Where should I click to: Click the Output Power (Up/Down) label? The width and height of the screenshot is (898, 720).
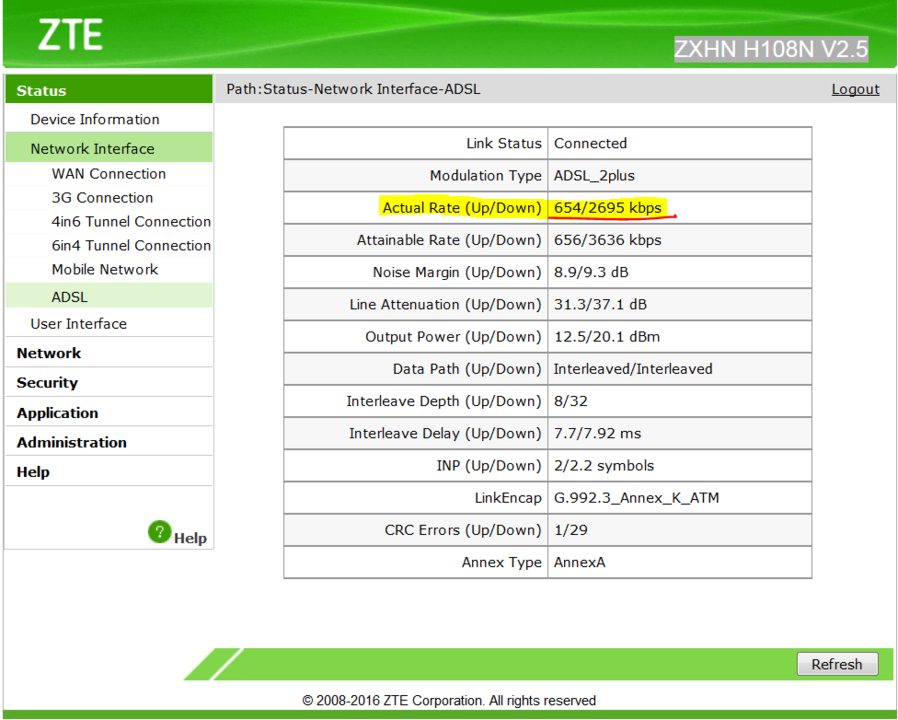(x=453, y=336)
